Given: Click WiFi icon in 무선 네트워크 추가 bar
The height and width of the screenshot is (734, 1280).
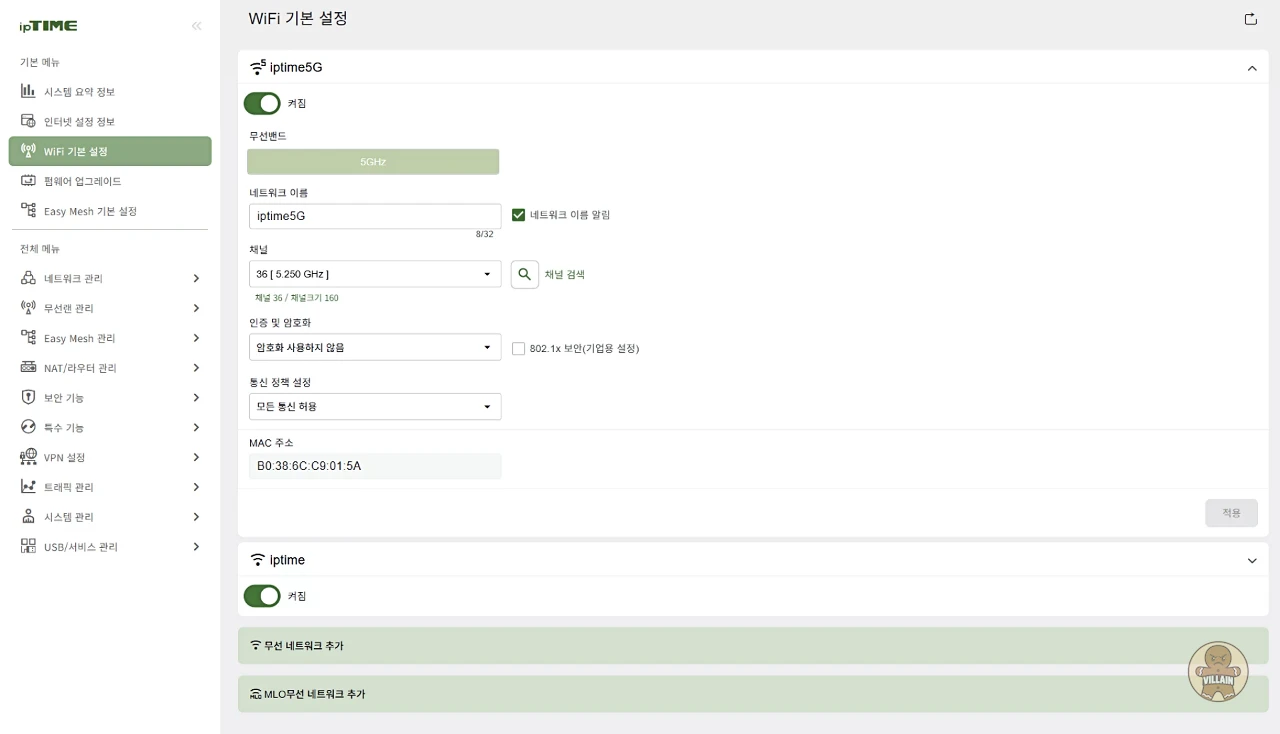Looking at the screenshot, I should tap(256, 646).
